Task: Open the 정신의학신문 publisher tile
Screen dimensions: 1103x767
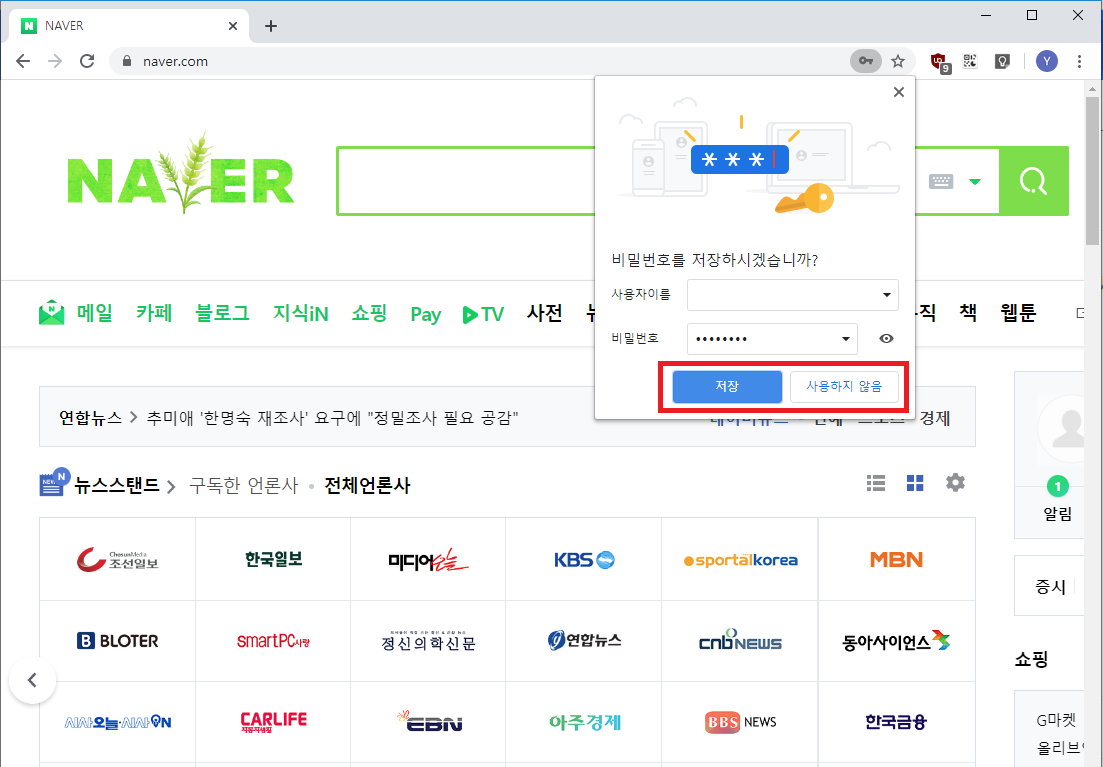Action: coord(428,641)
